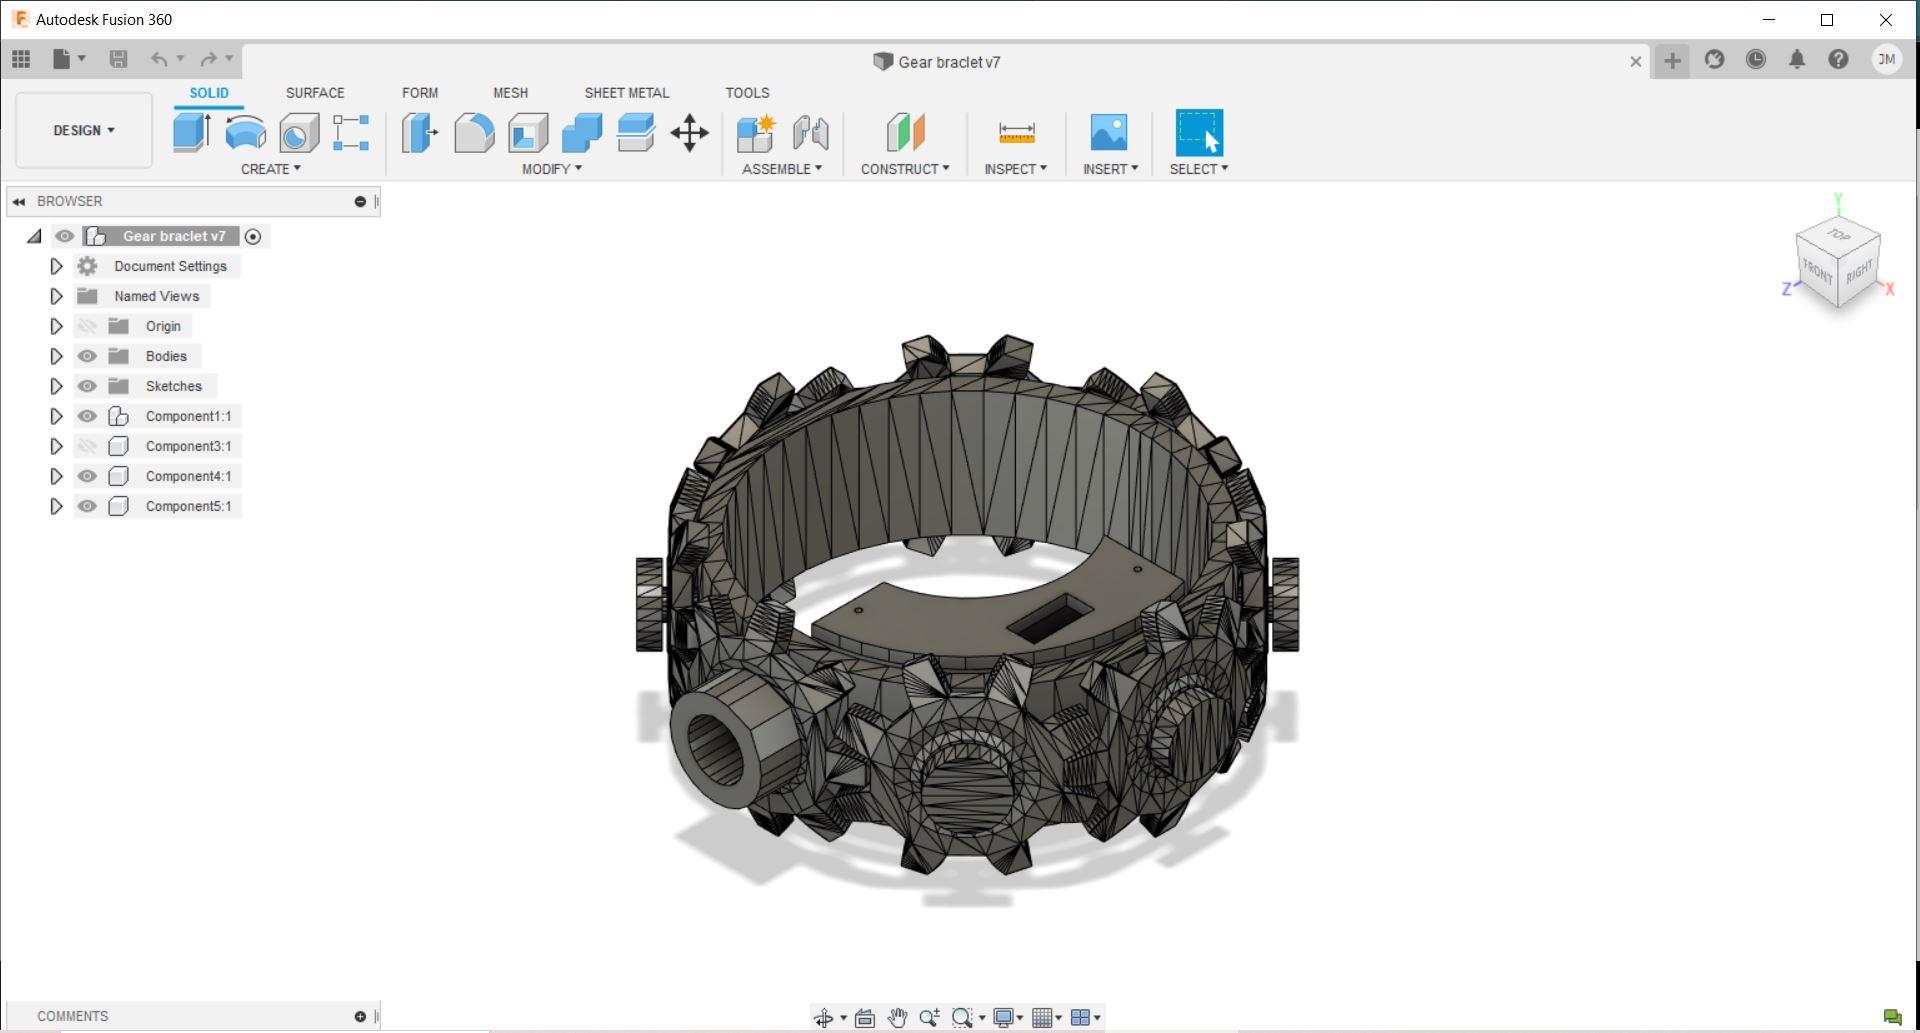Image resolution: width=1920 pixels, height=1033 pixels.
Task: Click the ViewCube TOP face
Action: [1838, 234]
